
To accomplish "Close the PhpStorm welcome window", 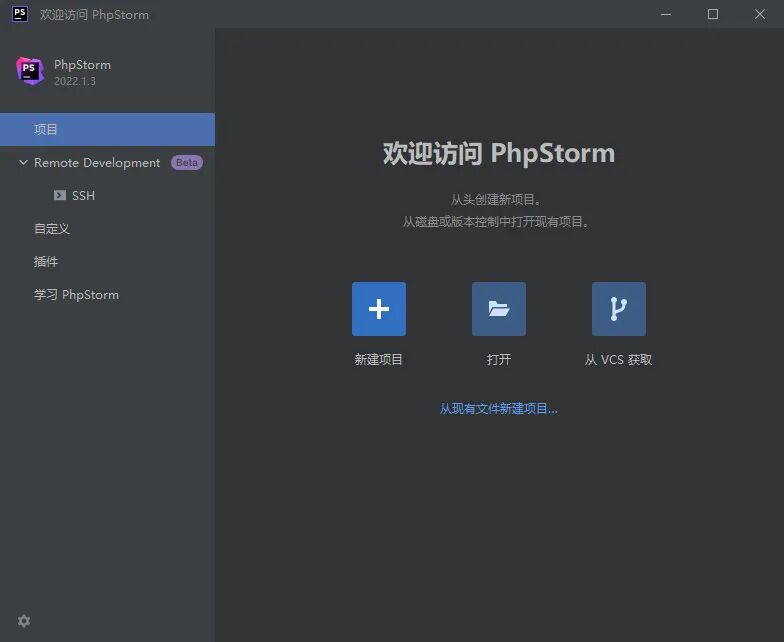I will (x=760, y=14).
